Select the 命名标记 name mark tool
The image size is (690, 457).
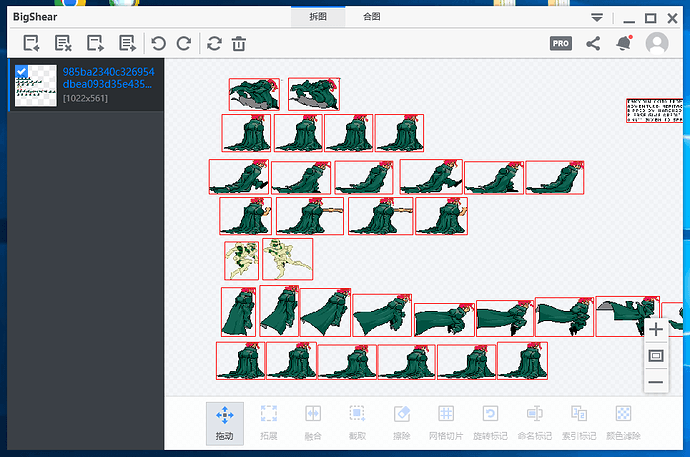[535, 423]
